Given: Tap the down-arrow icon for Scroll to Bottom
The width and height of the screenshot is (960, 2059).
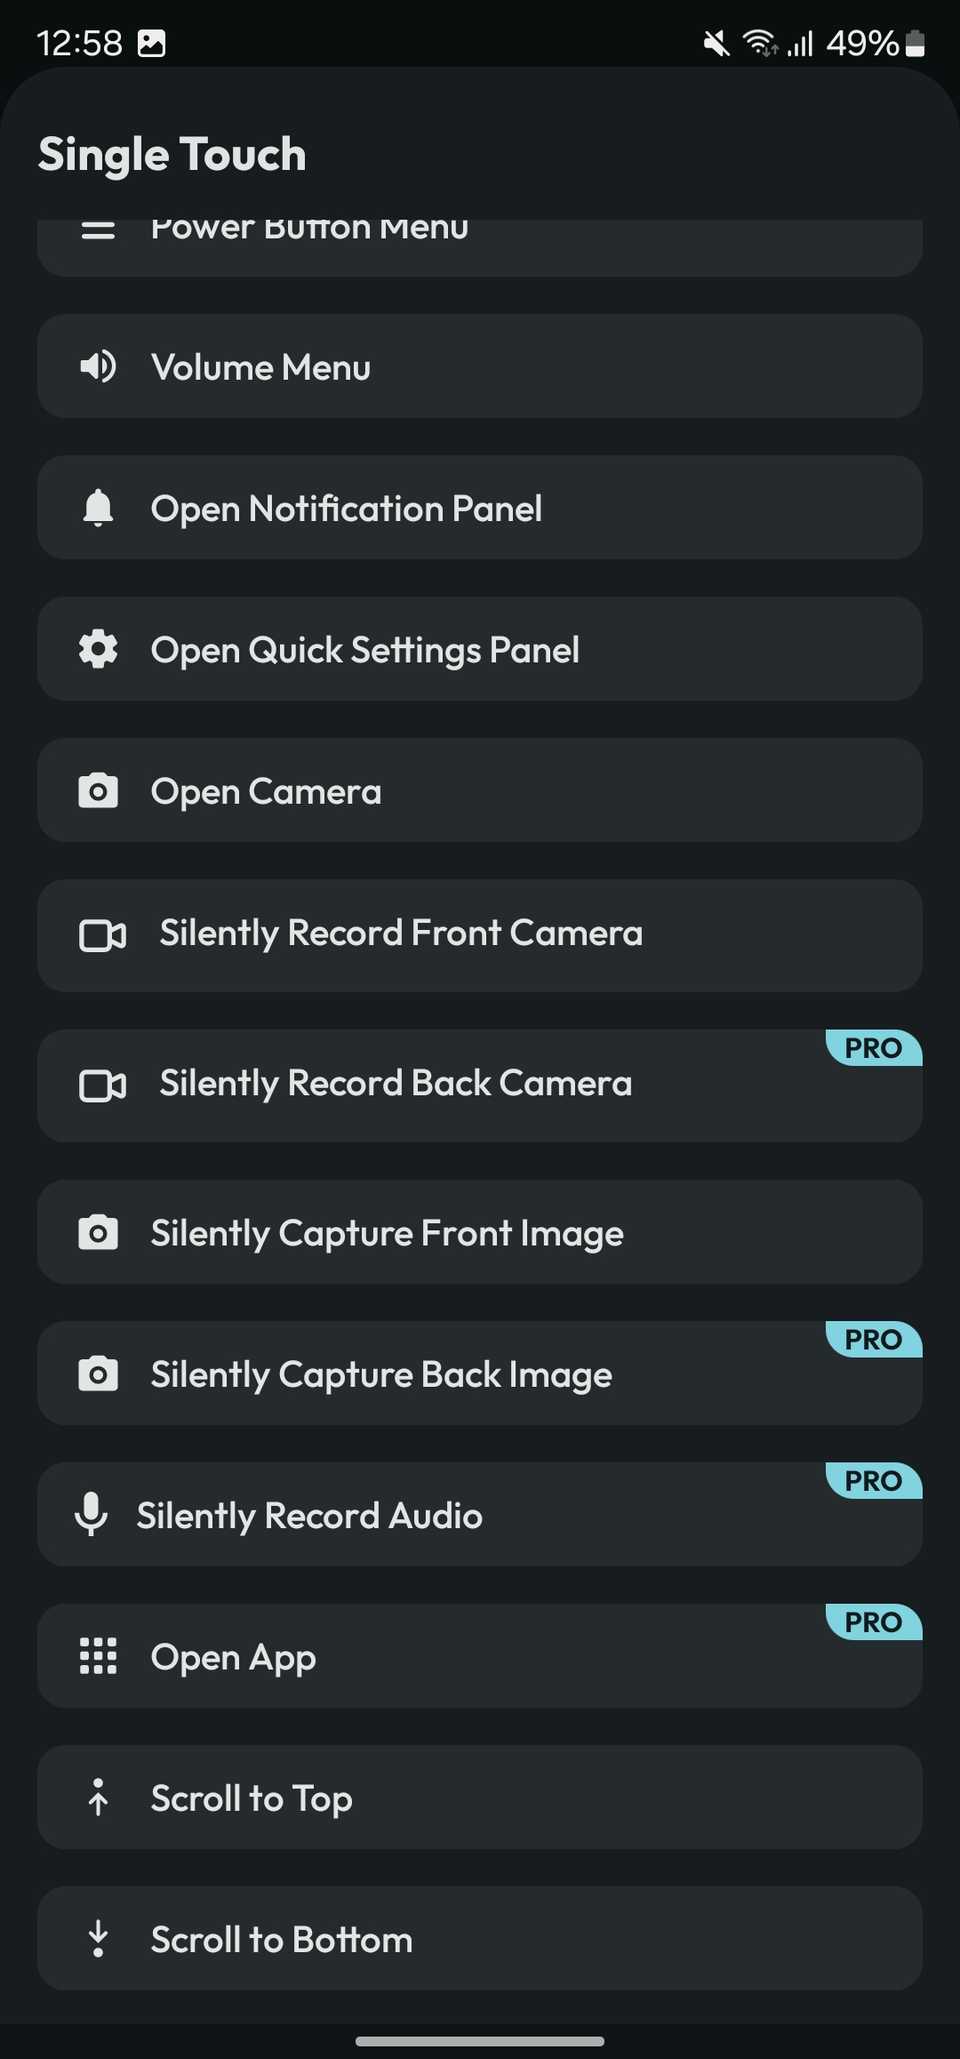Looking at the screenshot, I should click(98, 1938).
